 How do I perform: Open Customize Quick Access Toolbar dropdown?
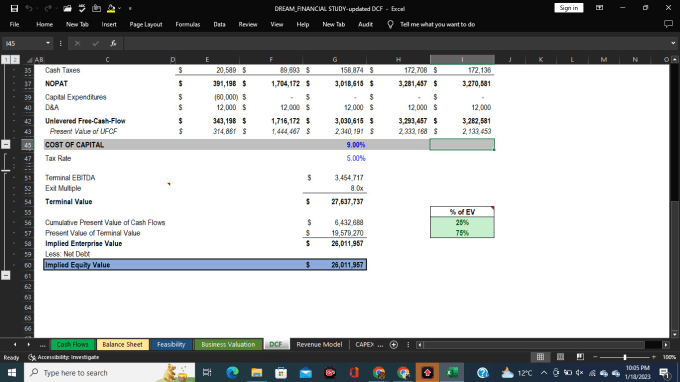[x=130, y=9]
